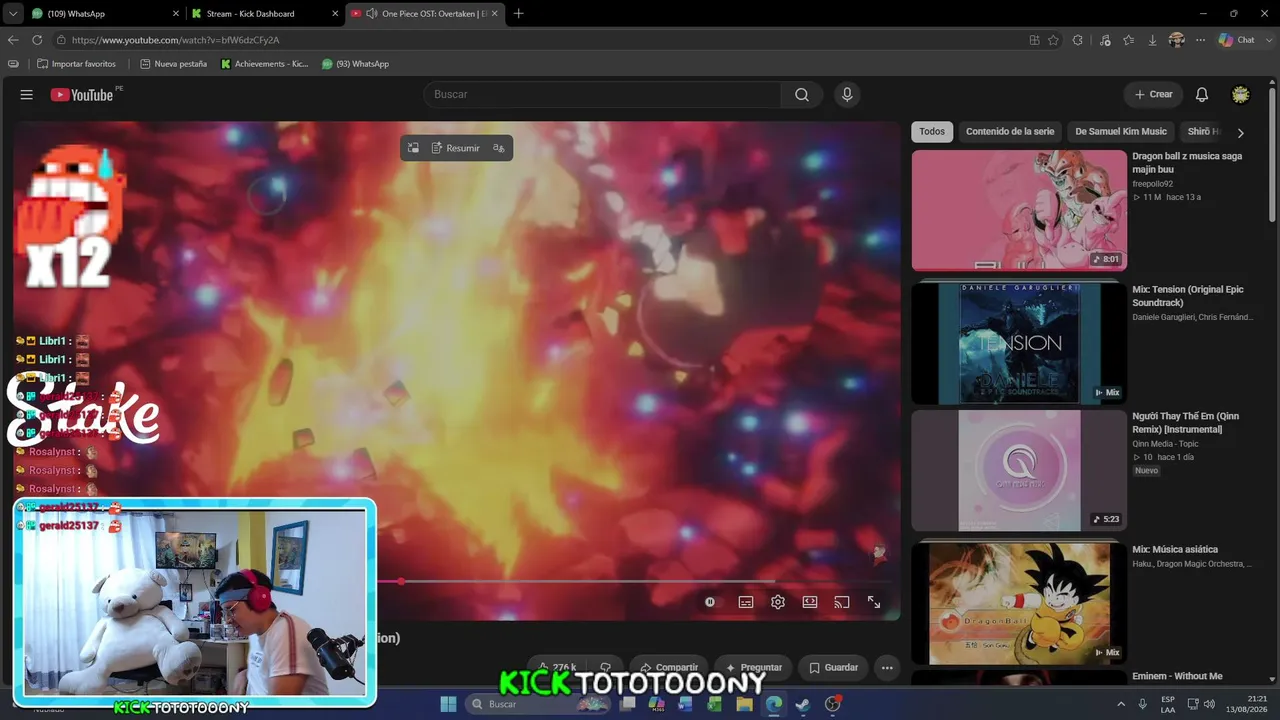Open the YouTube guide hamburger menu
1280x720 pixels.
(x=27, y=94)
